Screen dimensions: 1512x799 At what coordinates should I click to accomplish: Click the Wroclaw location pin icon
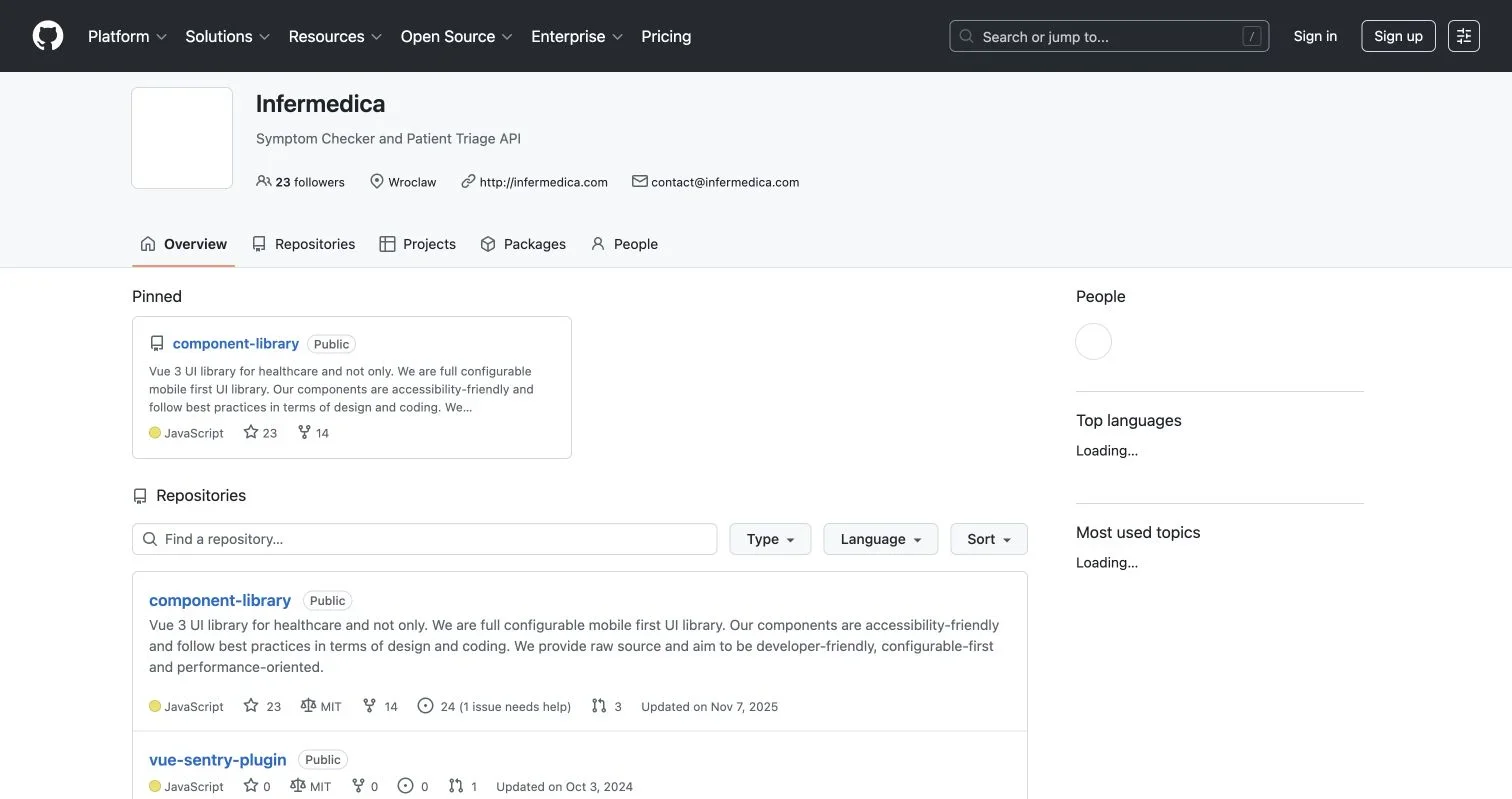tap(377, 181)
